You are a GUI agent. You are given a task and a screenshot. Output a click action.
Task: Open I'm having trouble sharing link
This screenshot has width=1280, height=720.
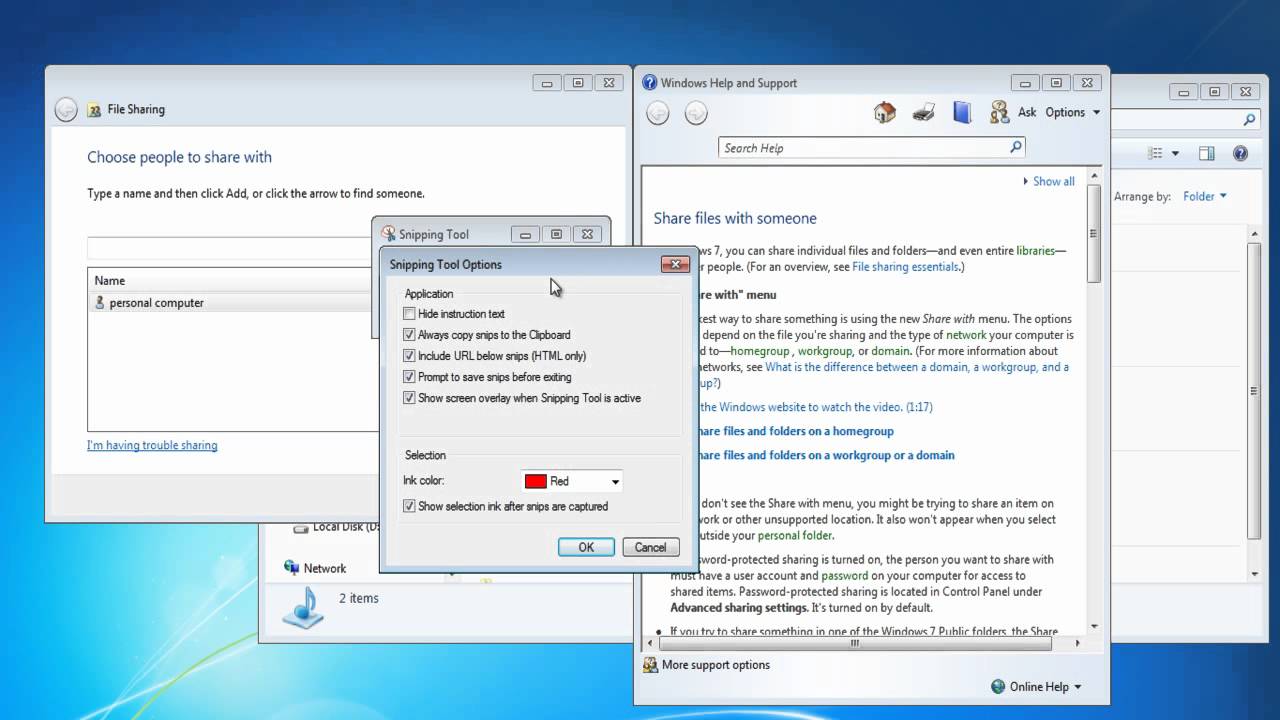point(152,446)
